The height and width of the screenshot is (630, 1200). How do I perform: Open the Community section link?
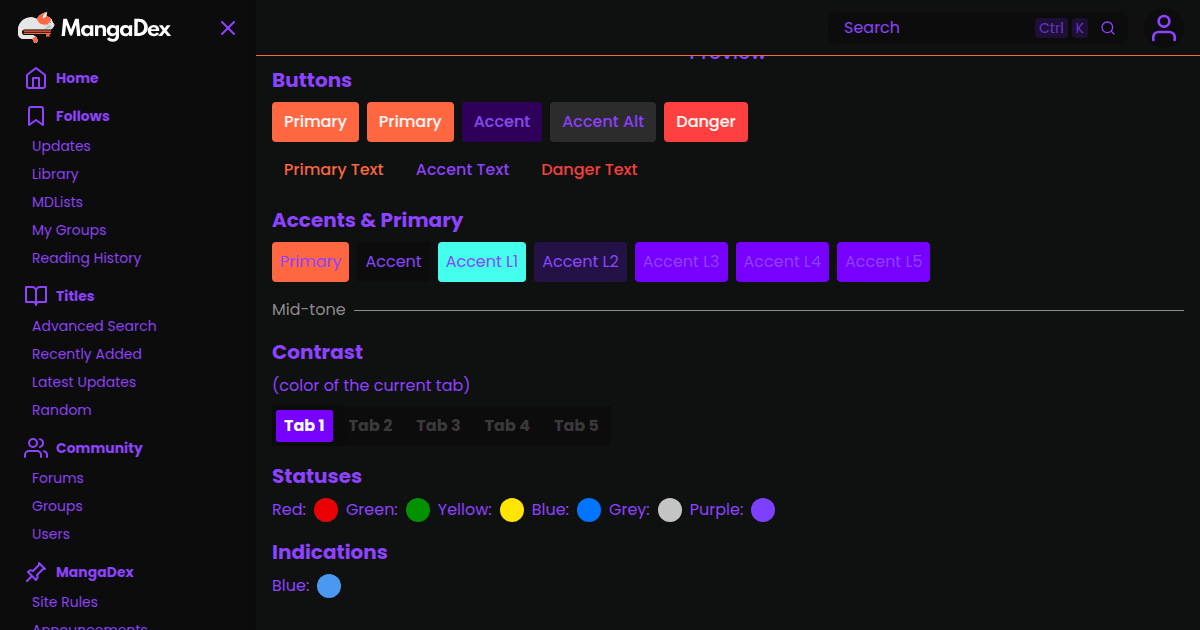click(x=99, y=448)
